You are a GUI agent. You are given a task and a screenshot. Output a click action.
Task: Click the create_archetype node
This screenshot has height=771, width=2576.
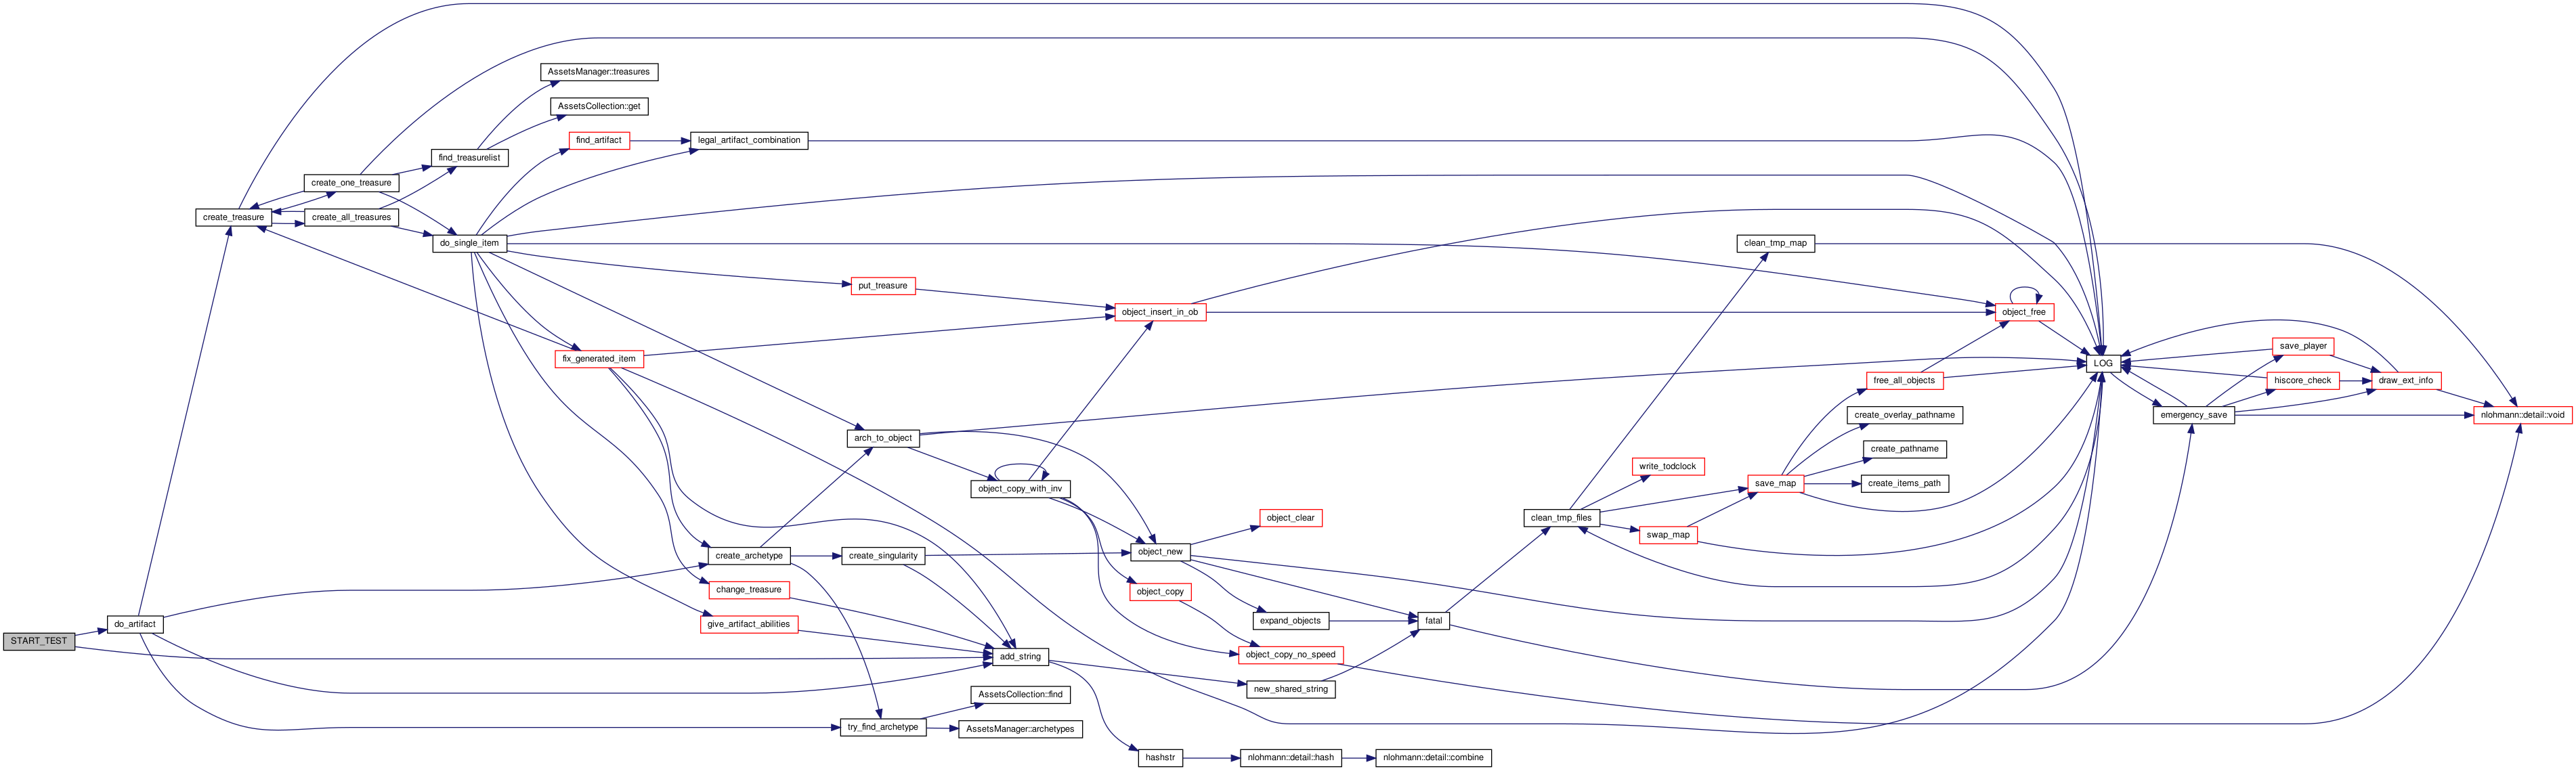click(749, 556)
